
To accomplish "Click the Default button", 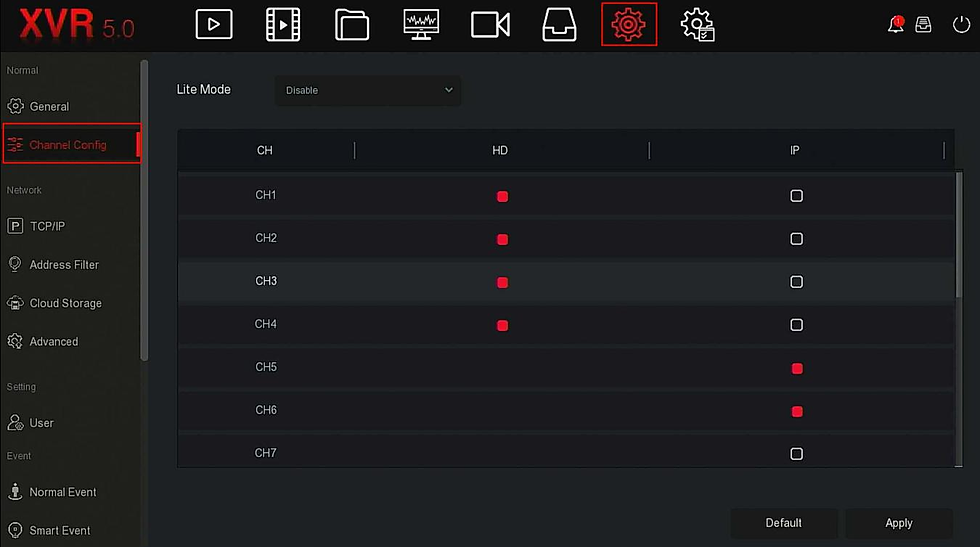I will (784, 523).
